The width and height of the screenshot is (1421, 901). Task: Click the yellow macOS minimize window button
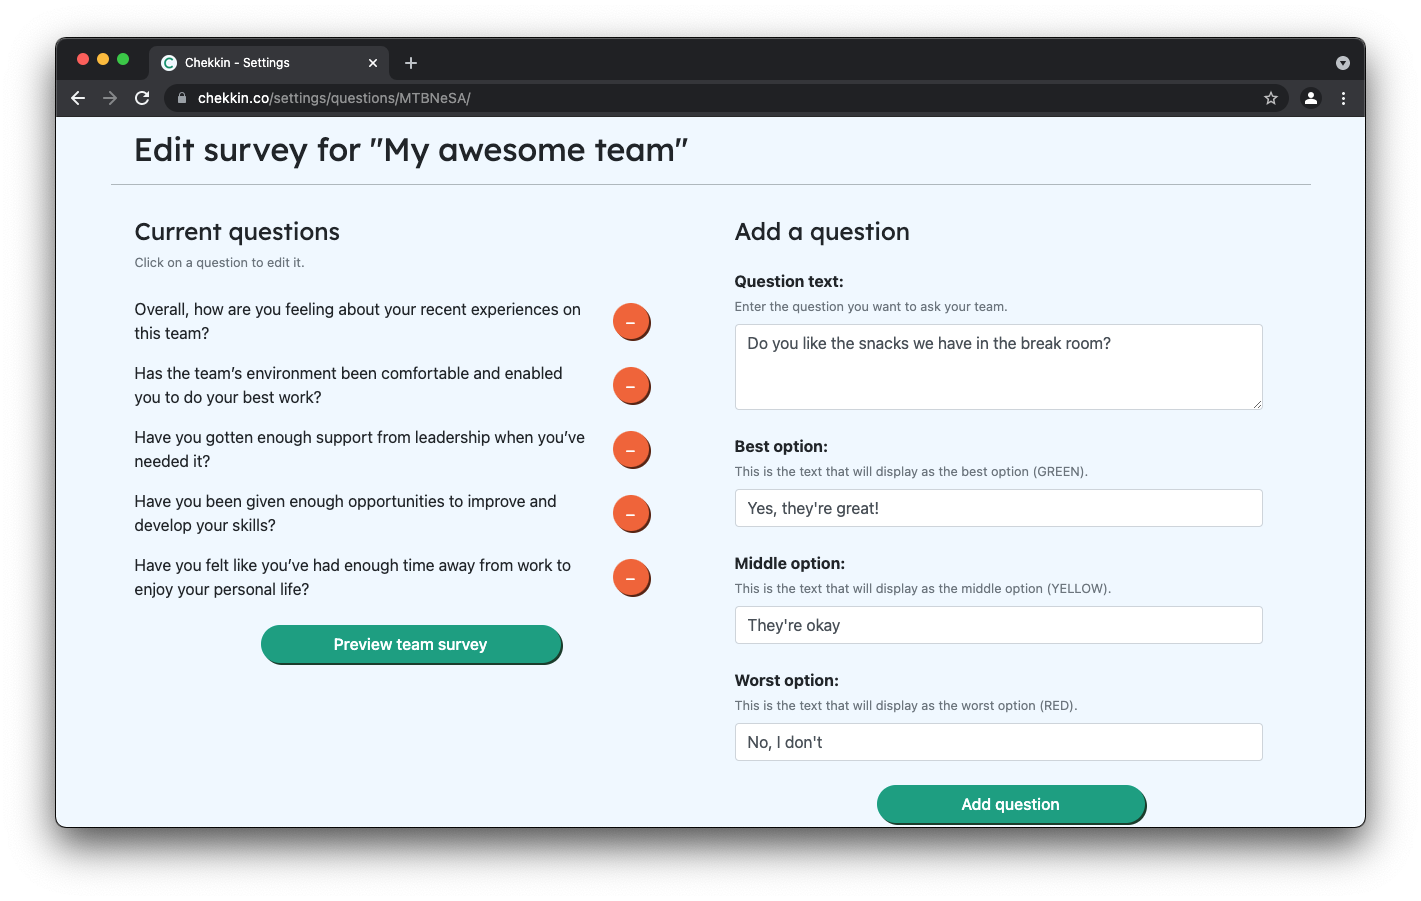[x=103, y=59]
